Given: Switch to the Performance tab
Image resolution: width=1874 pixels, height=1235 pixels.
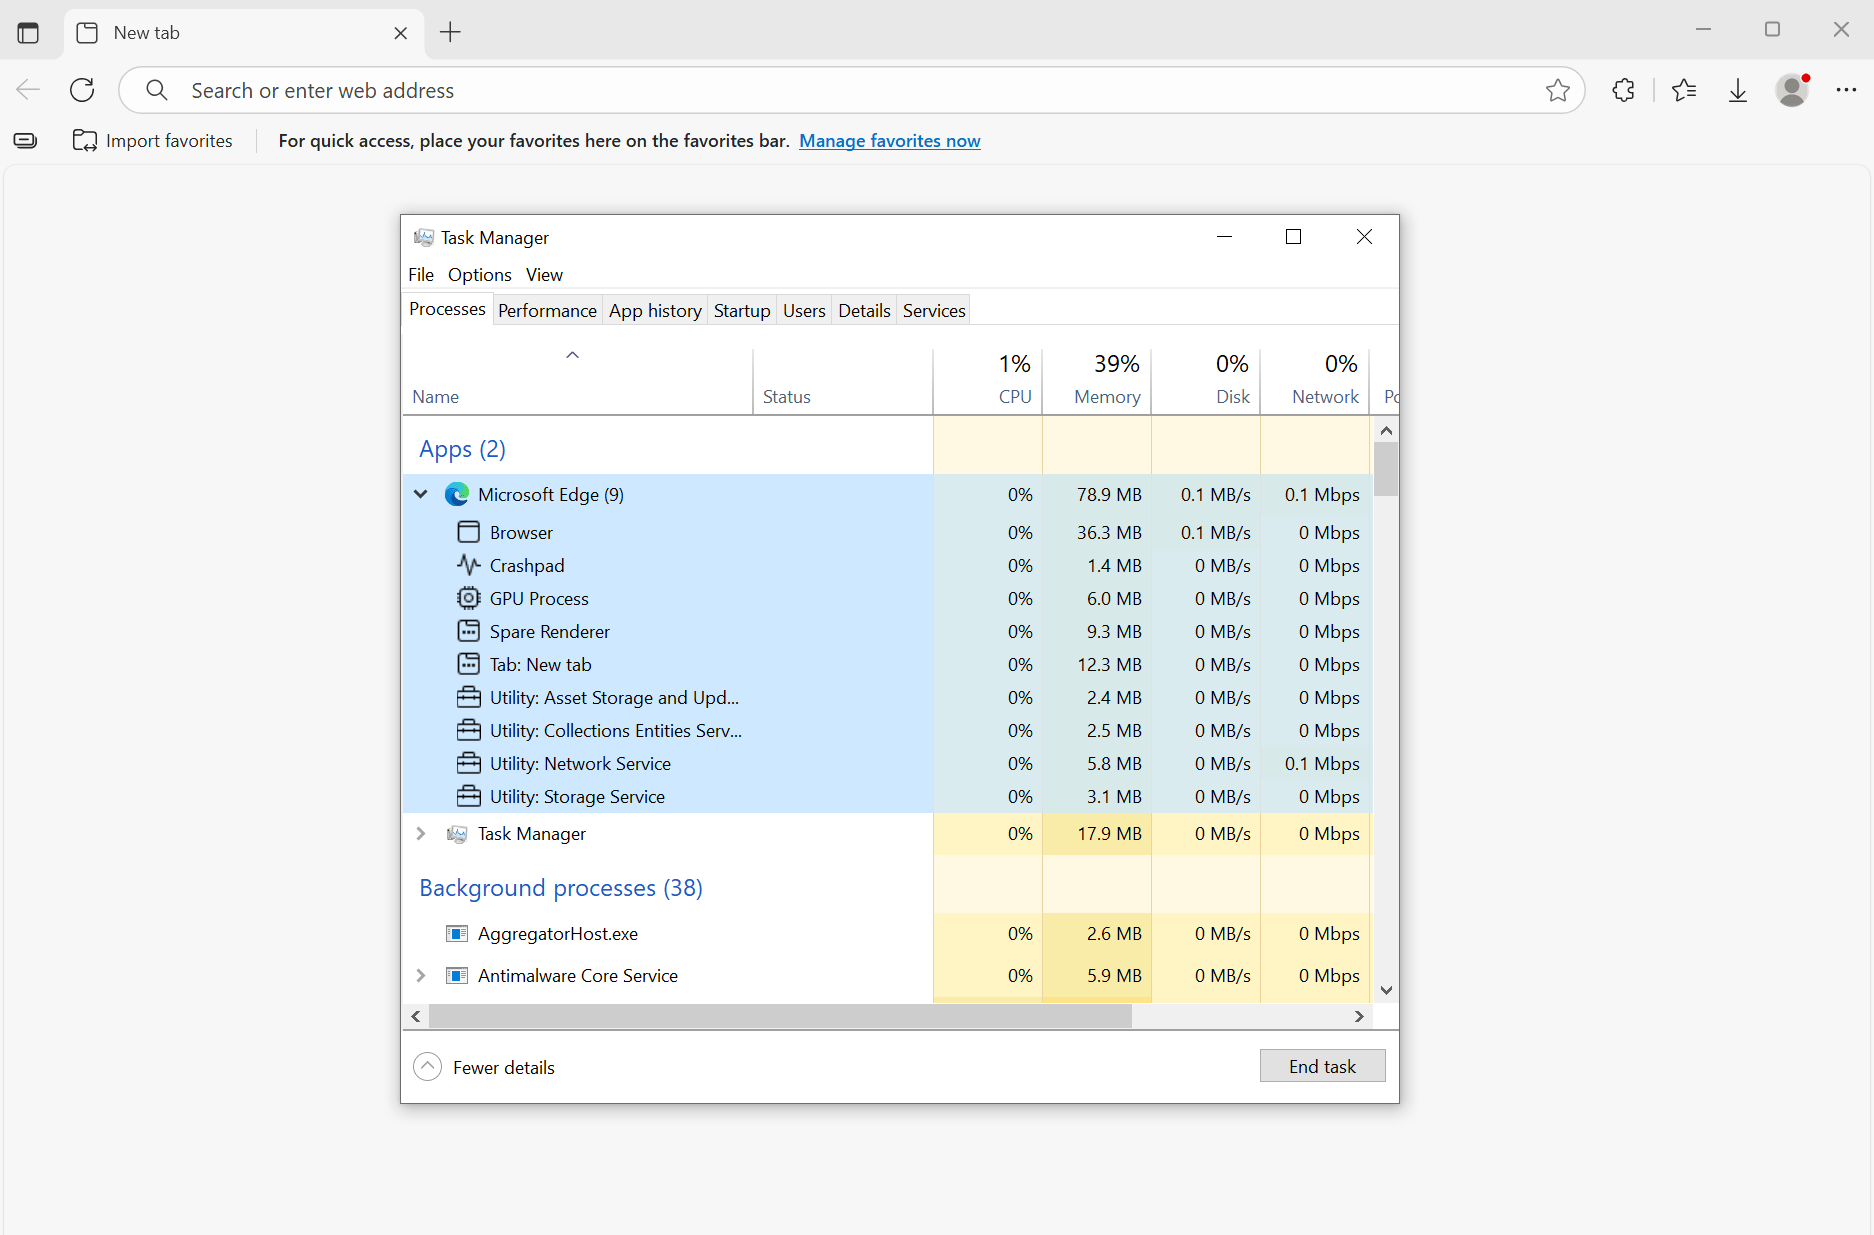Looking at the screenshot, I should pyautogui.click(x=547, y=311).
